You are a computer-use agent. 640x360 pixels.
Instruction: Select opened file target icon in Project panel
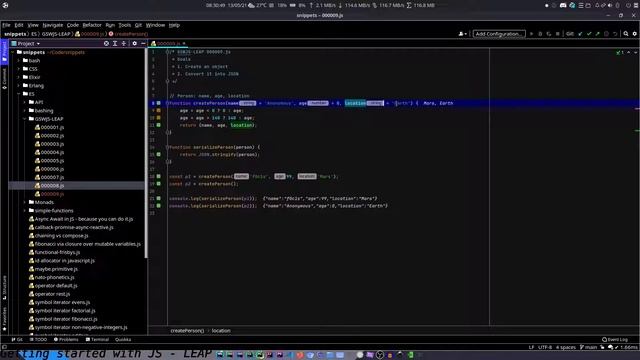tap(106, 43)
